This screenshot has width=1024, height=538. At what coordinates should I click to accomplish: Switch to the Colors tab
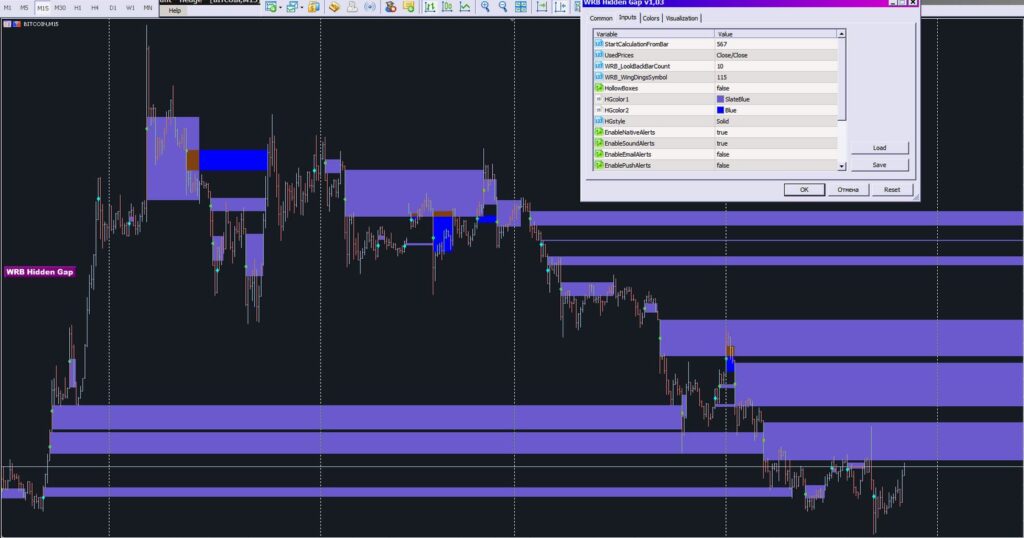coord(651,18)
